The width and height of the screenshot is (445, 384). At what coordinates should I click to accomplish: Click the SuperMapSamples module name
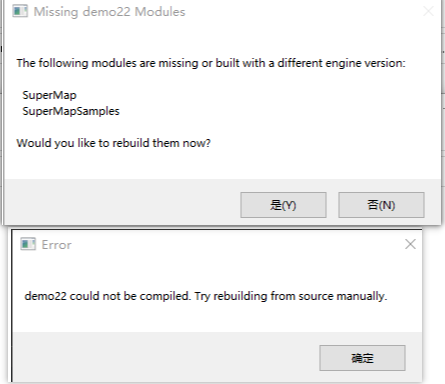tap(71, 111)
